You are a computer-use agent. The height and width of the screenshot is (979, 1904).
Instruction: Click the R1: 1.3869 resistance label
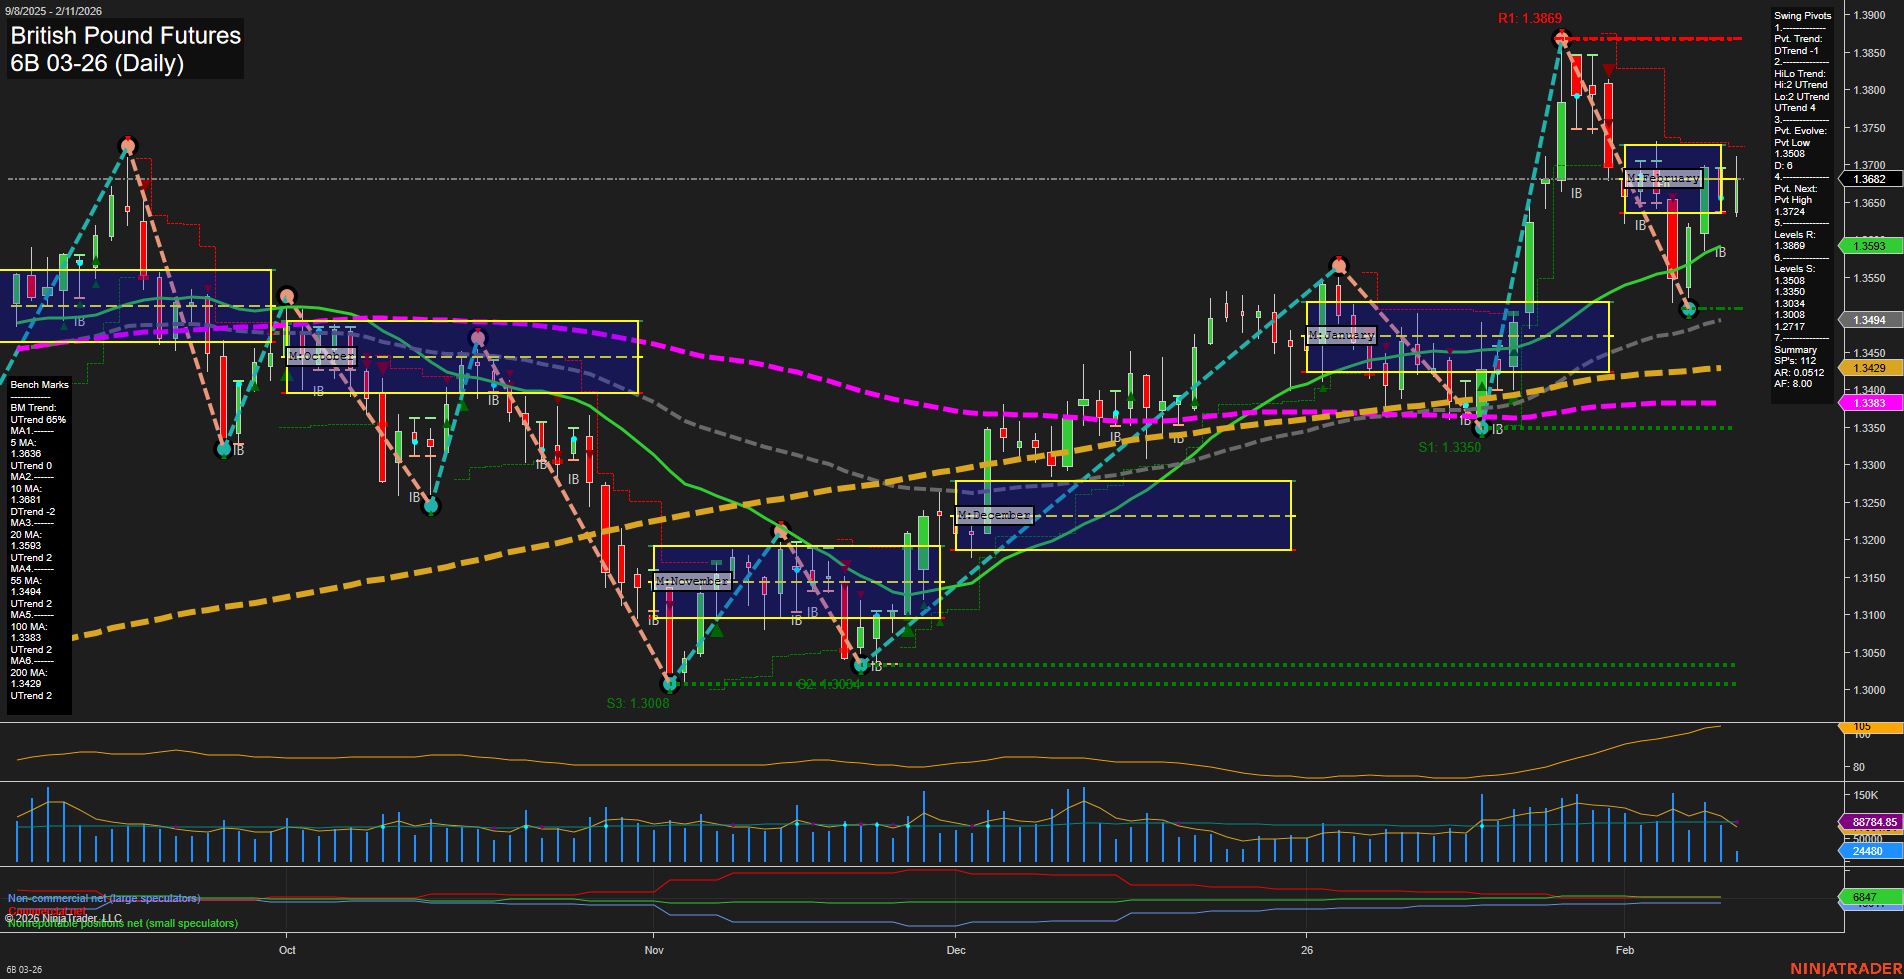[1532, 16]
